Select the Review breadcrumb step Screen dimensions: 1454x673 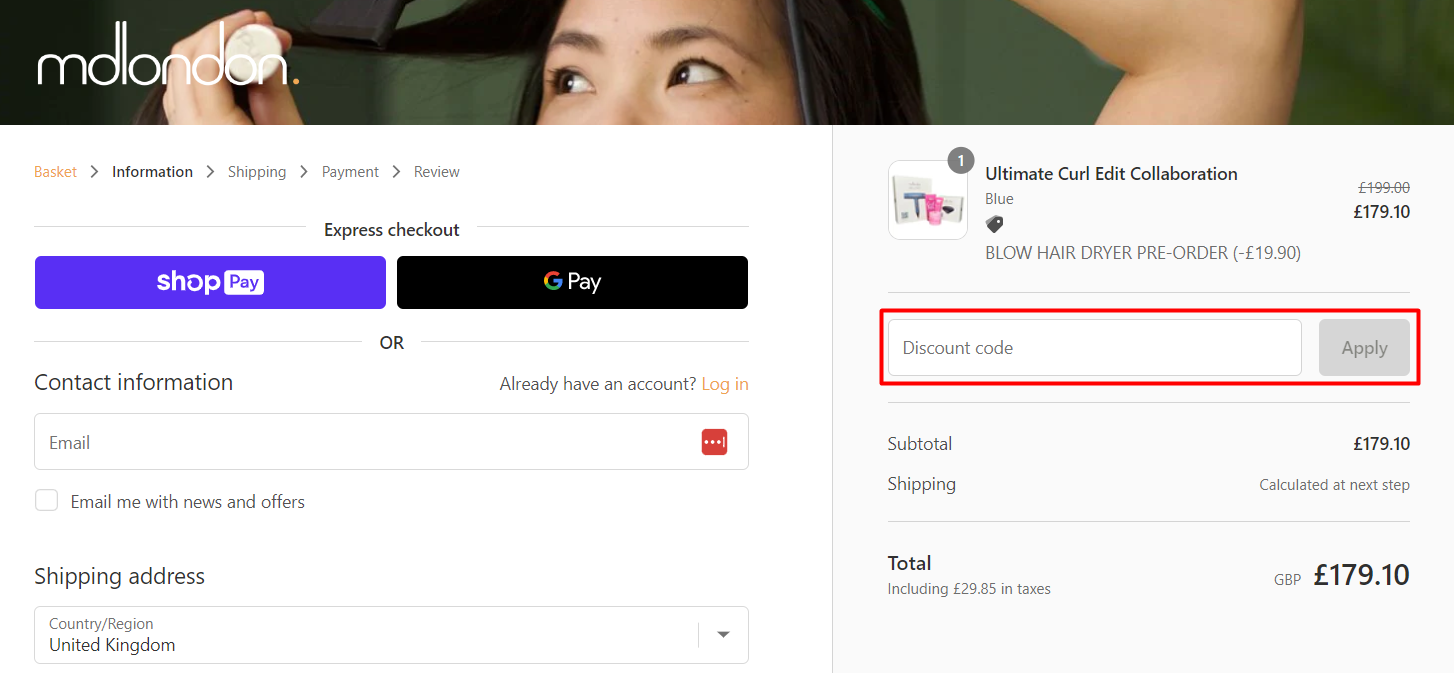coord(437,172)
